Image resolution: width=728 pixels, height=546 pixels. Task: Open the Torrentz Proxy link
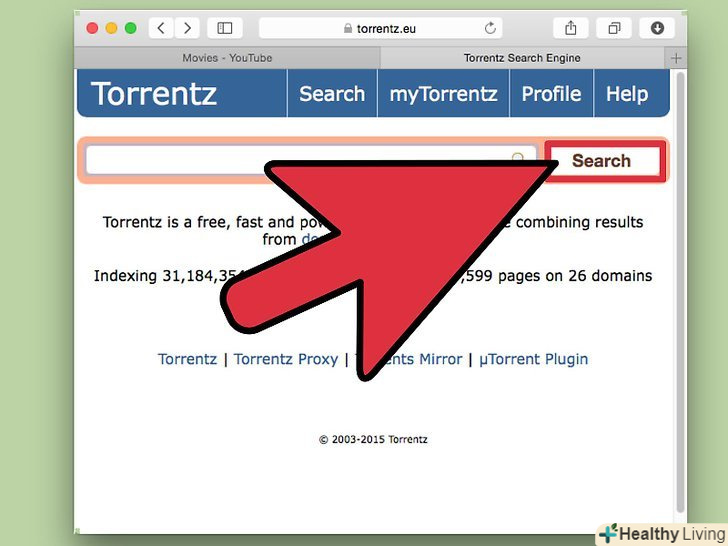pyautogui.click(x=286, y=359)
